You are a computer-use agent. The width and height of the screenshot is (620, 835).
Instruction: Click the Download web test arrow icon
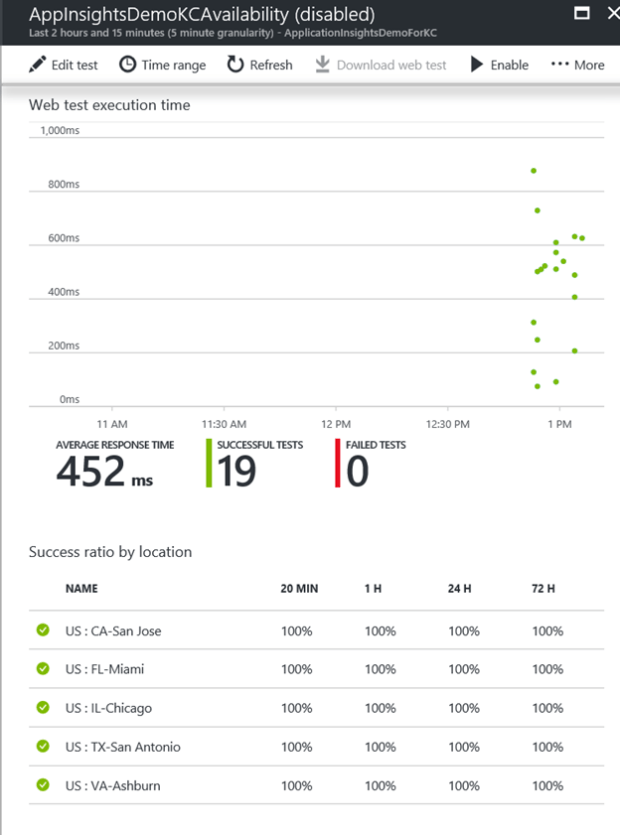pos(322,65)
